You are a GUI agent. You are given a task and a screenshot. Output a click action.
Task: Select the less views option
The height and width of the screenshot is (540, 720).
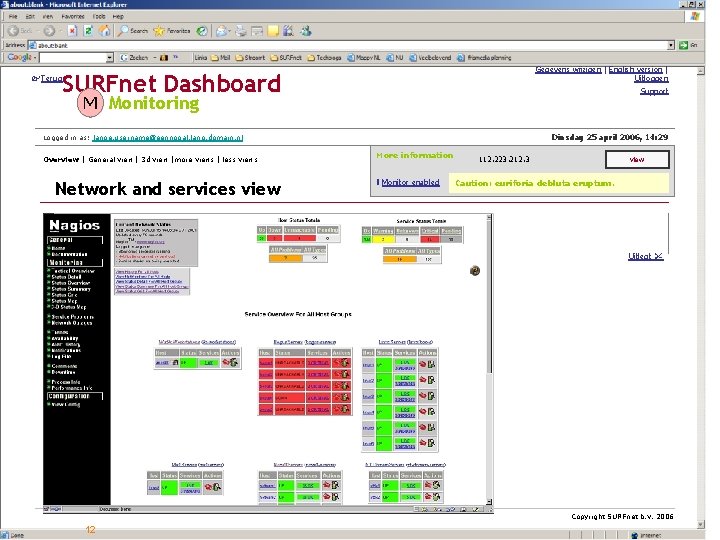coord(240,160)
